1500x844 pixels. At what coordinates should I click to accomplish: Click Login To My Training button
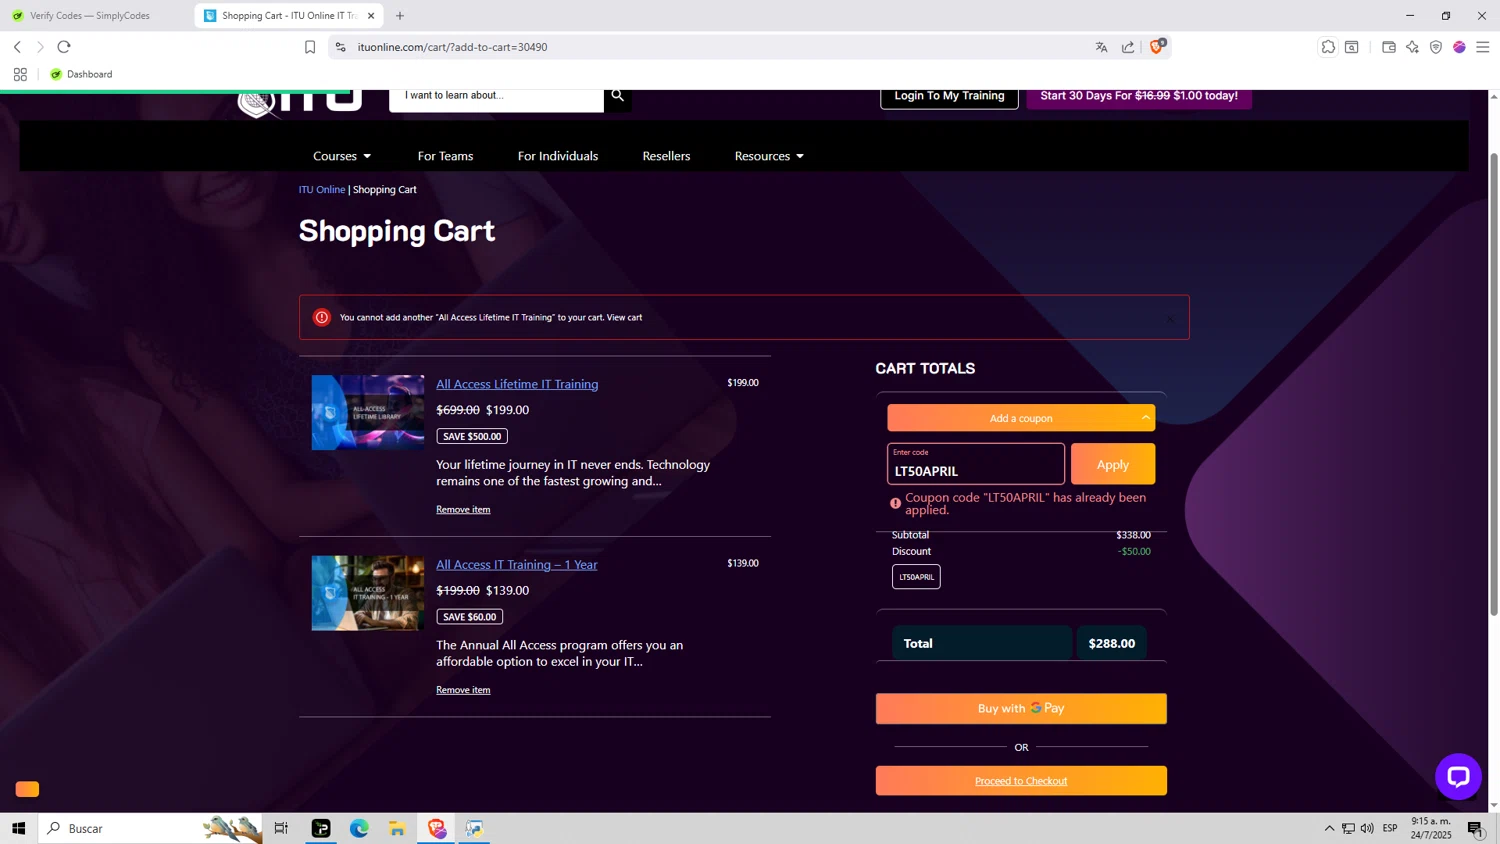(949, 96)
